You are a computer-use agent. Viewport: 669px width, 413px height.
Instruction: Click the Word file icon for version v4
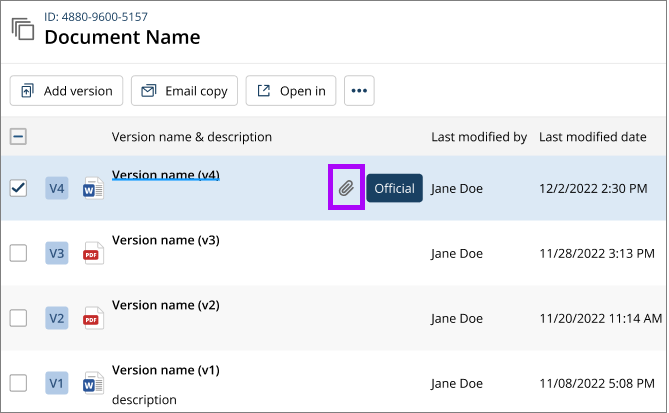point(93,188)
